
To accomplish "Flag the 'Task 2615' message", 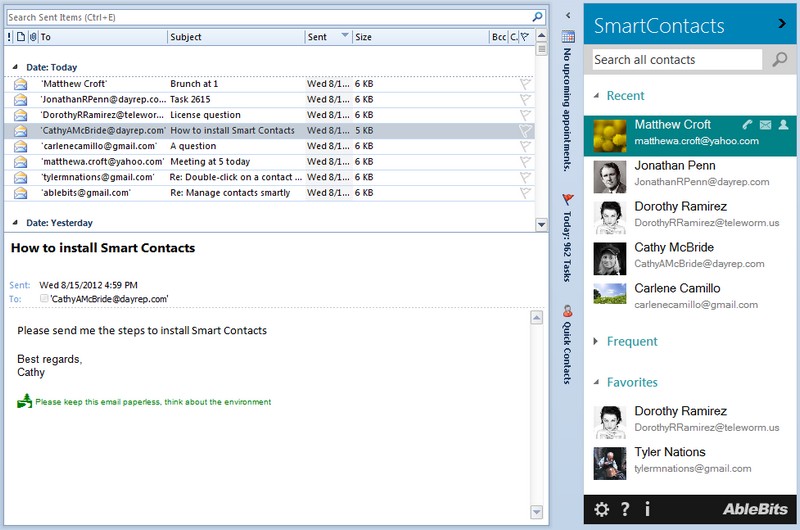I will (525, 99).
